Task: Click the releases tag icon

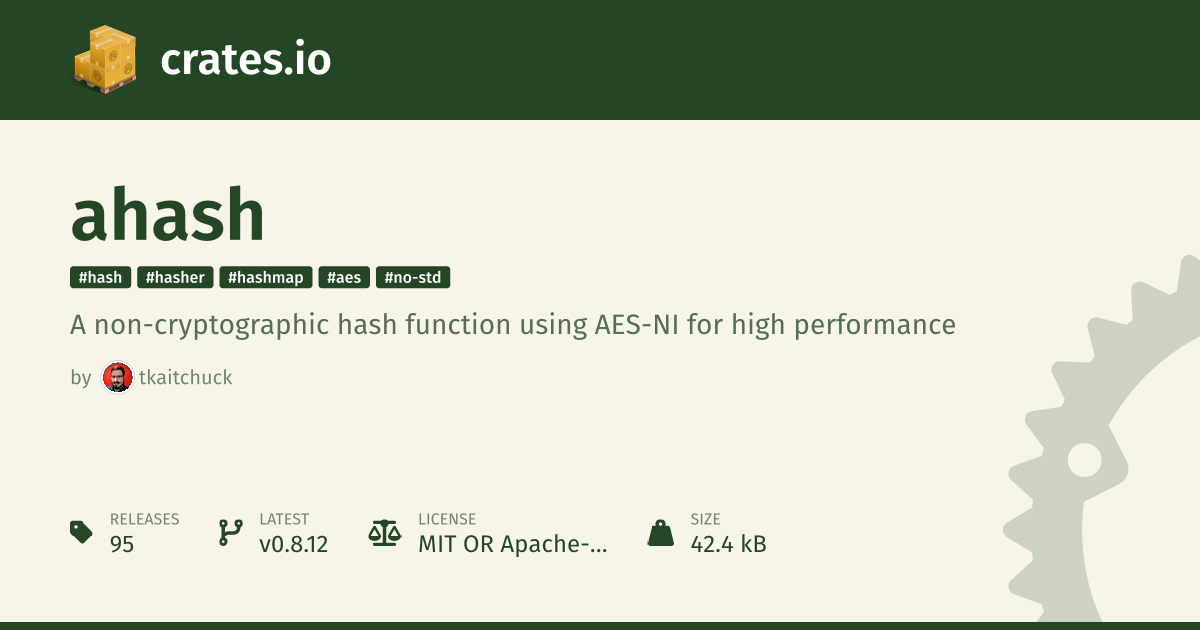Action: click(81, 532)
